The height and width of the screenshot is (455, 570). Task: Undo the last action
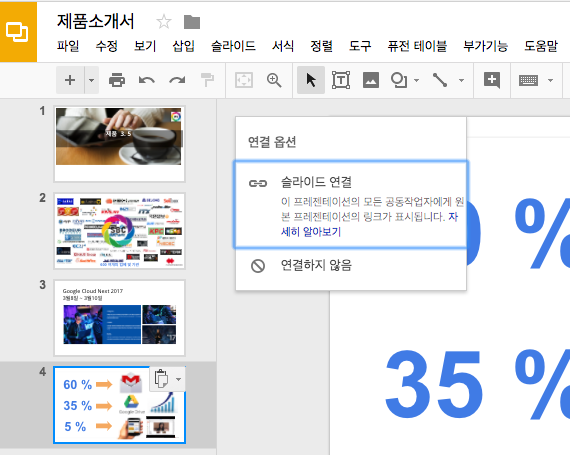tap(147, 80)
